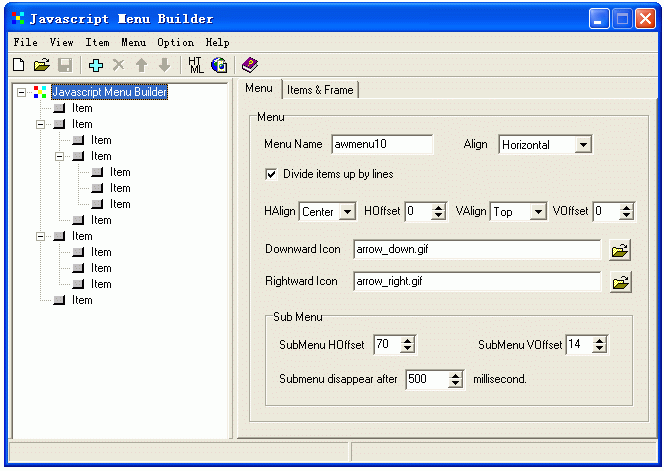Viewport: 664px width, 471px height.
Task: Select the last top-level Item in tree
Action: click(82, 300)
